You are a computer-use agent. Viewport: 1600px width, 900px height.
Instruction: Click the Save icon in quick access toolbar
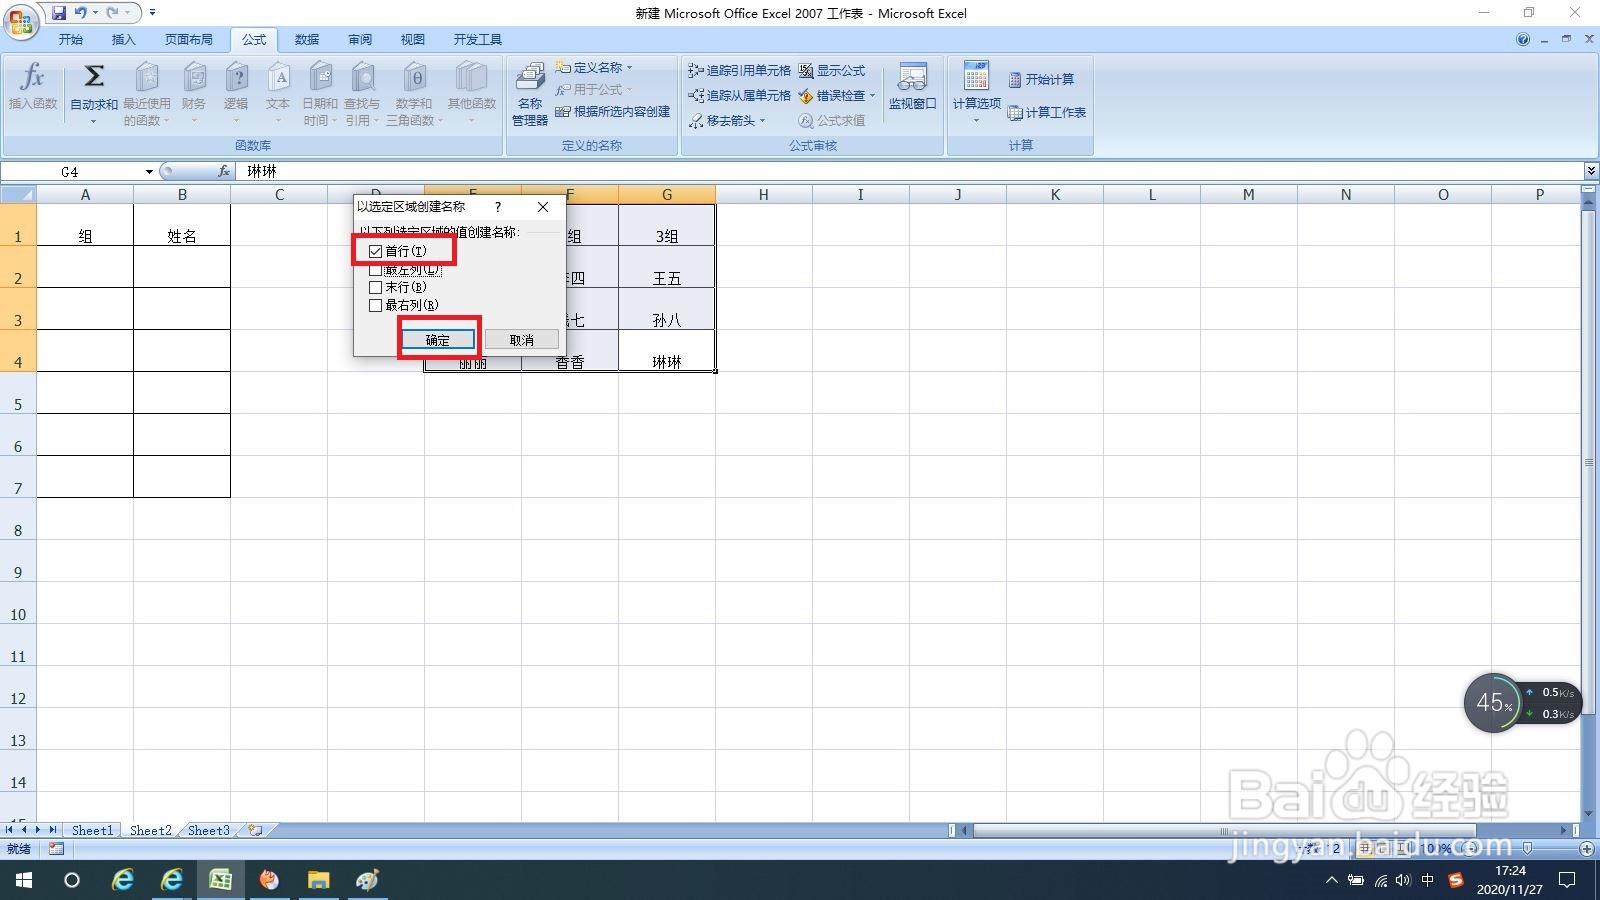[x=59, y=13]
